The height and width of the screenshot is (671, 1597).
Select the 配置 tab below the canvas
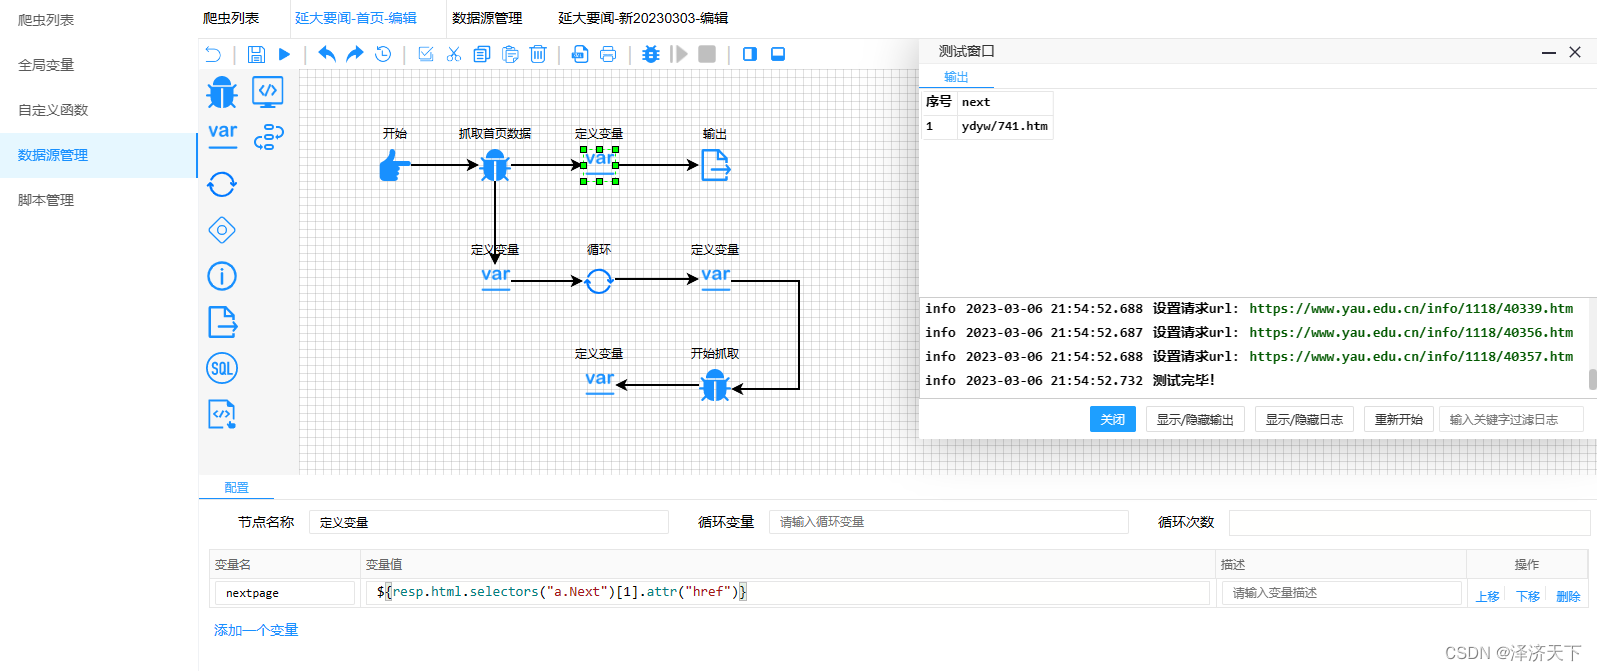pos(236,488)
